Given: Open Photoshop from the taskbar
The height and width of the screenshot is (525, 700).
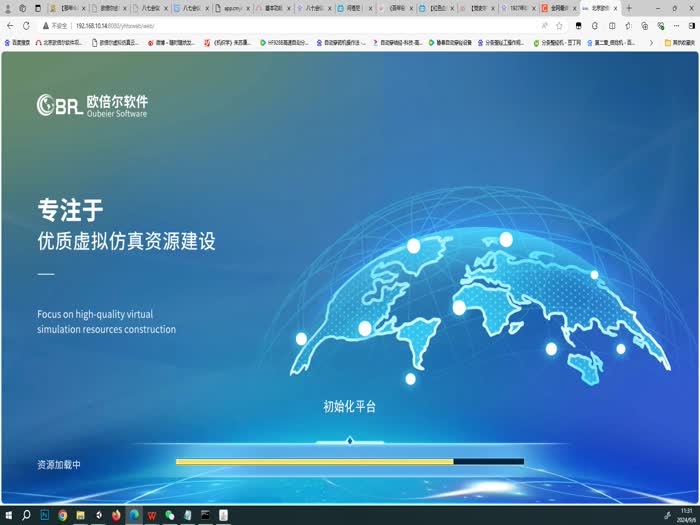Looking at the screenshot, I should click(x=44, y=515).
